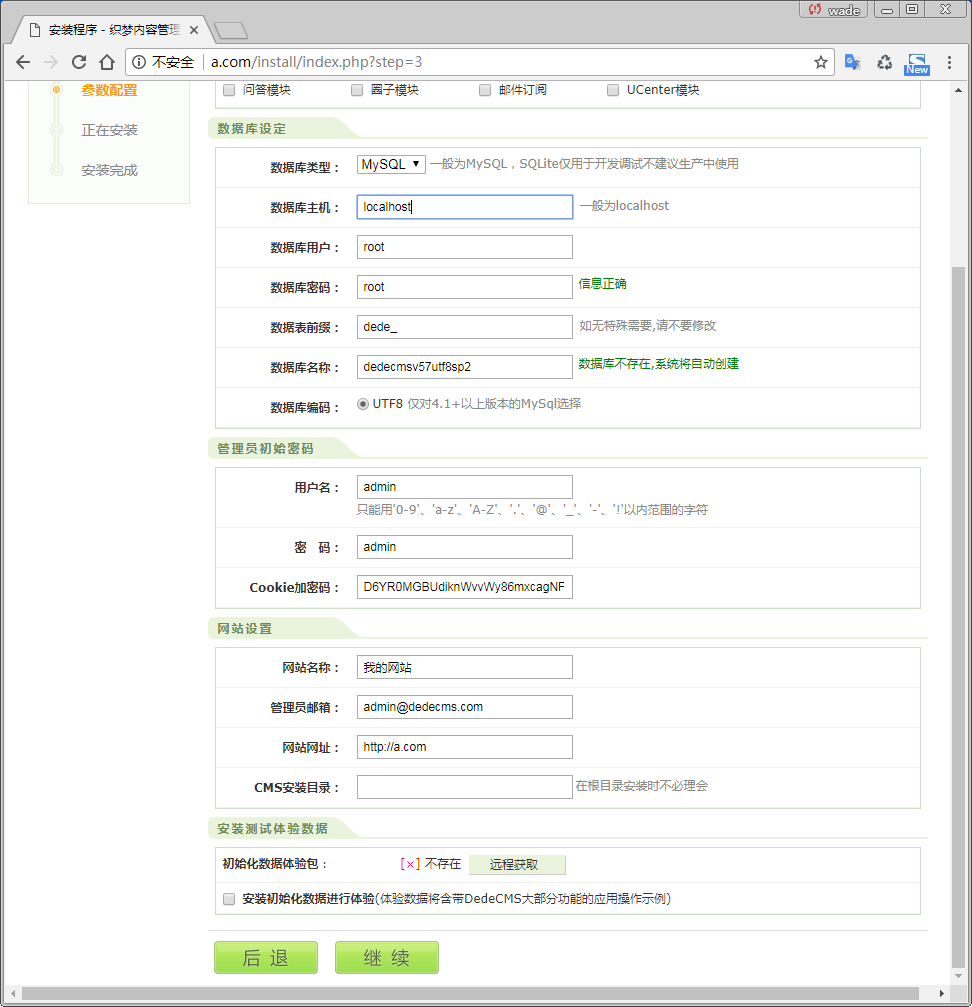Open the Chrome menu with three dots

(x=948, y=62)
